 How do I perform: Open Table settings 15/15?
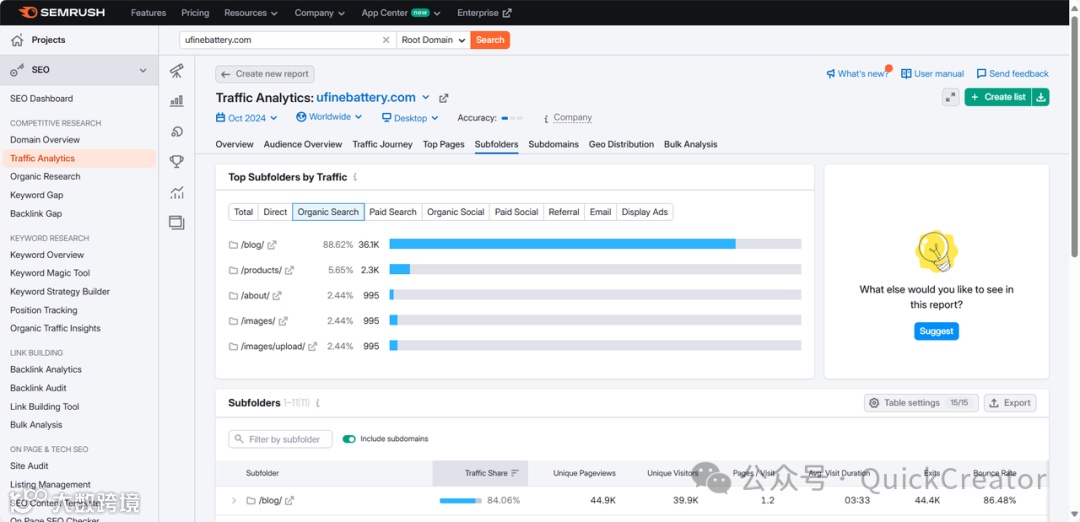click(x=921, y=403)
